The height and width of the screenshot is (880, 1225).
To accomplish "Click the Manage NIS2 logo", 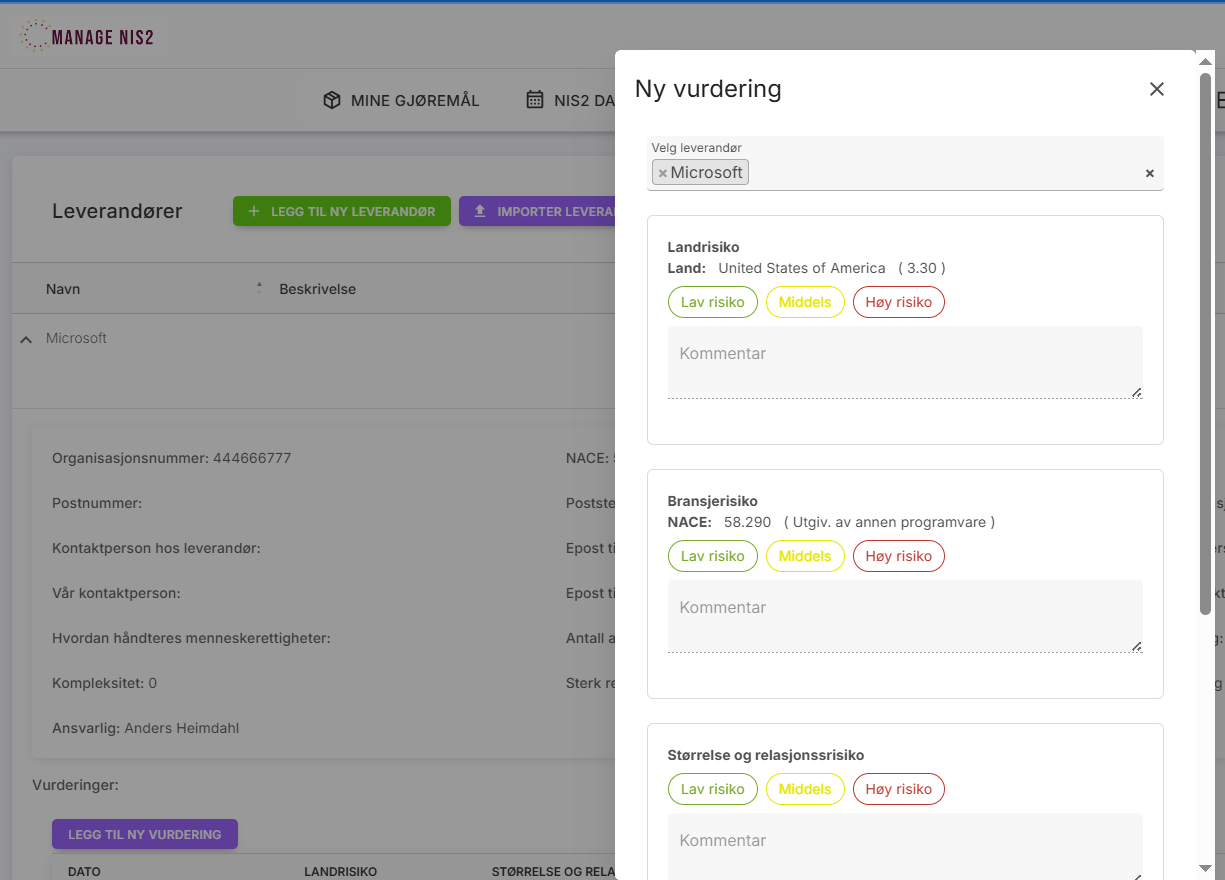I will [87, 37].
